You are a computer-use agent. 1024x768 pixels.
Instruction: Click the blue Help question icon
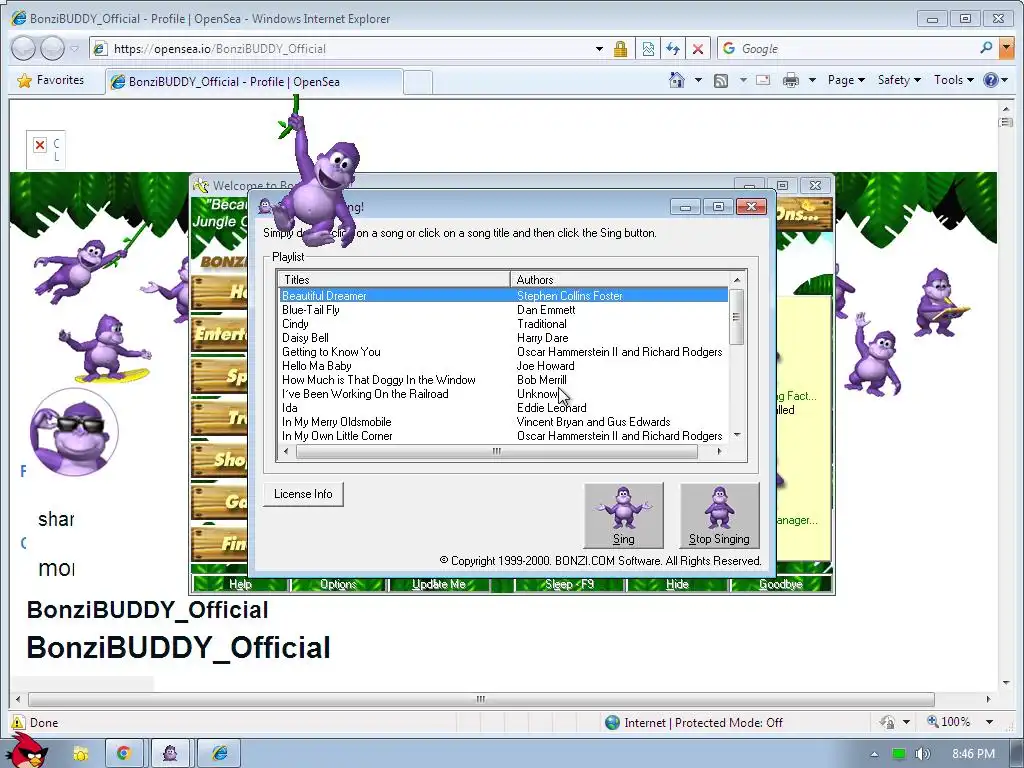(991, 80)
